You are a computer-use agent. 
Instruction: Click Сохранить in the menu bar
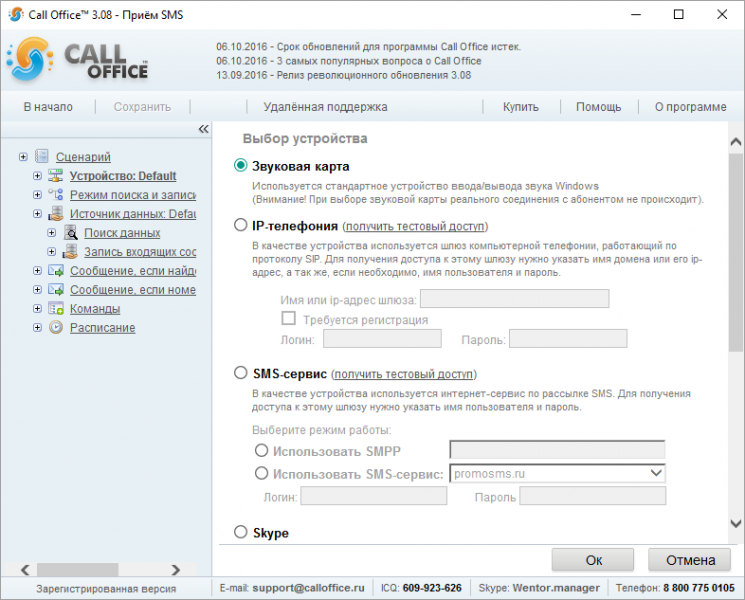[142, 107]
